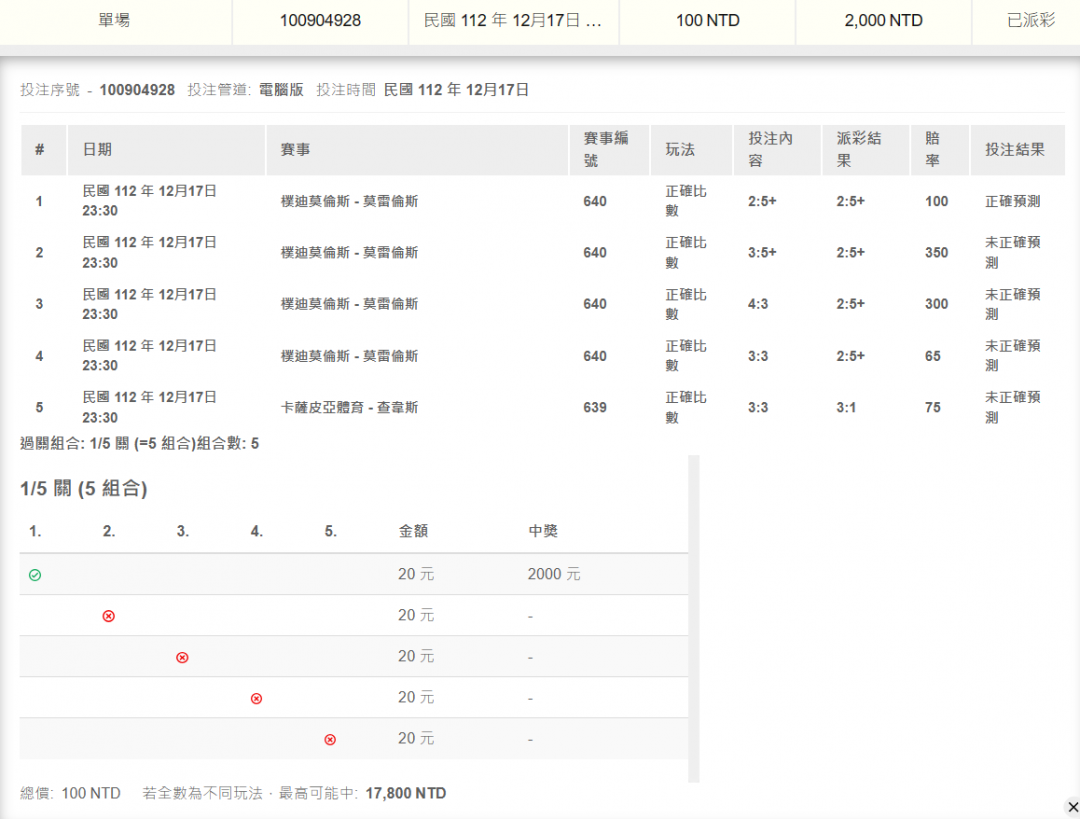Image resolution: width=1080 pixels, height=819 pixels.
Task: Select the 單場 cell in the top summary row
Action: tap(114, 21)
